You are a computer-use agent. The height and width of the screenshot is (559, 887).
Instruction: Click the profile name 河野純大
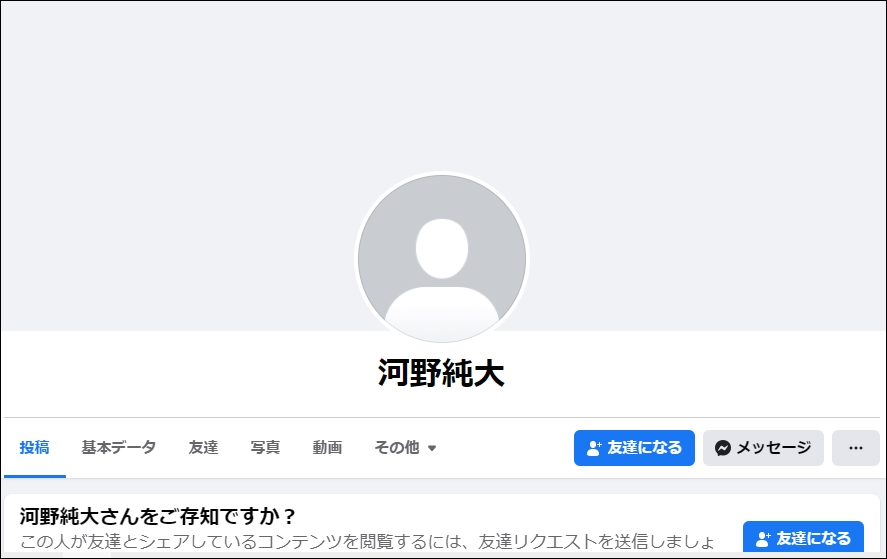click(441, 373)
